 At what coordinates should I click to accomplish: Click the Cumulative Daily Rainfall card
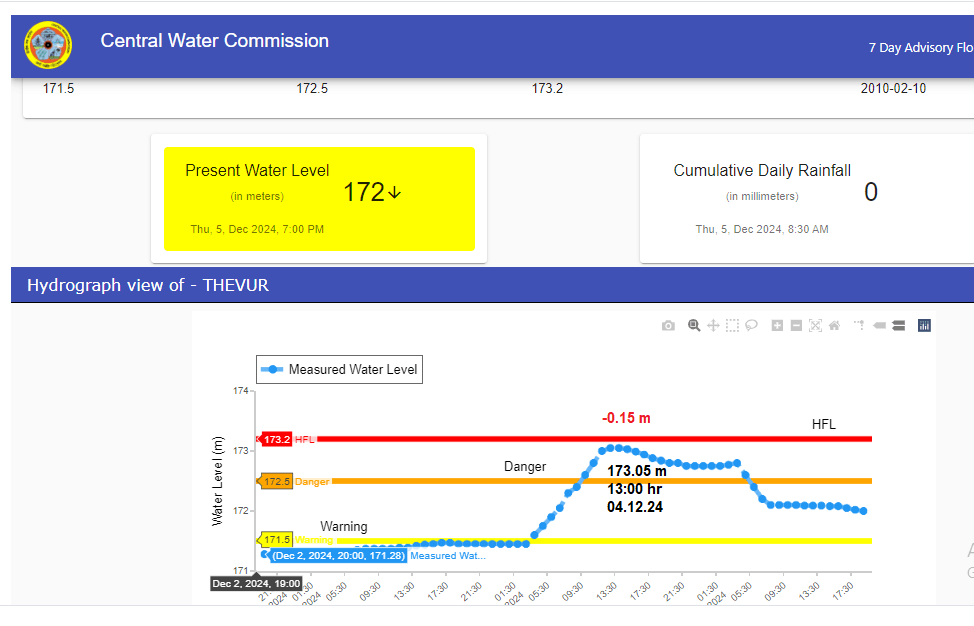[x=806, y=199]
